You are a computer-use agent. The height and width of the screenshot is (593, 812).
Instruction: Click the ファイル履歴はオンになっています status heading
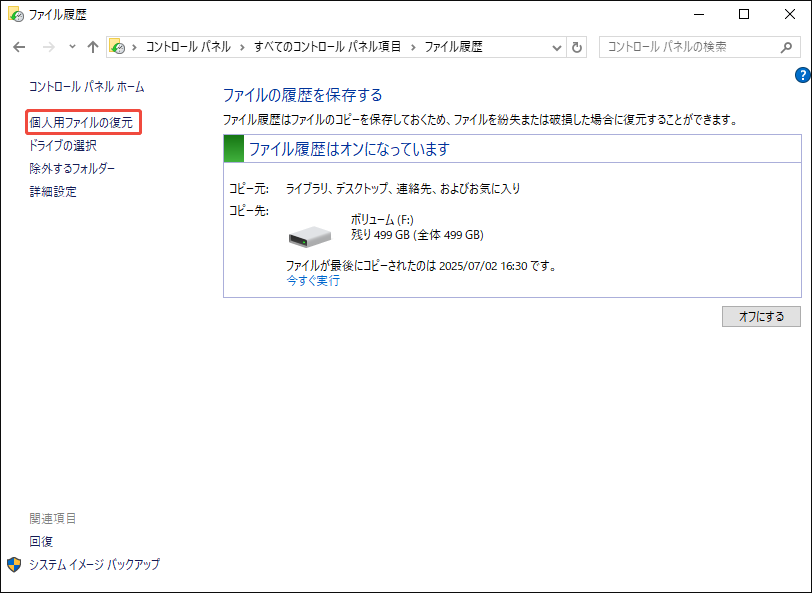pos(349,149)
